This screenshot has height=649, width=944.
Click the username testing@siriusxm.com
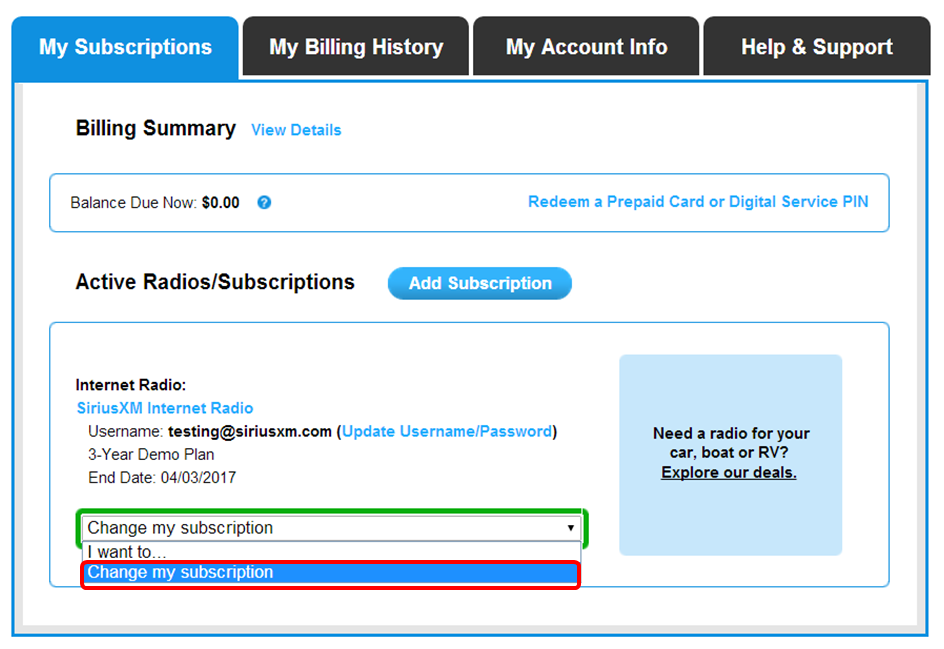[x=250, y=432]
